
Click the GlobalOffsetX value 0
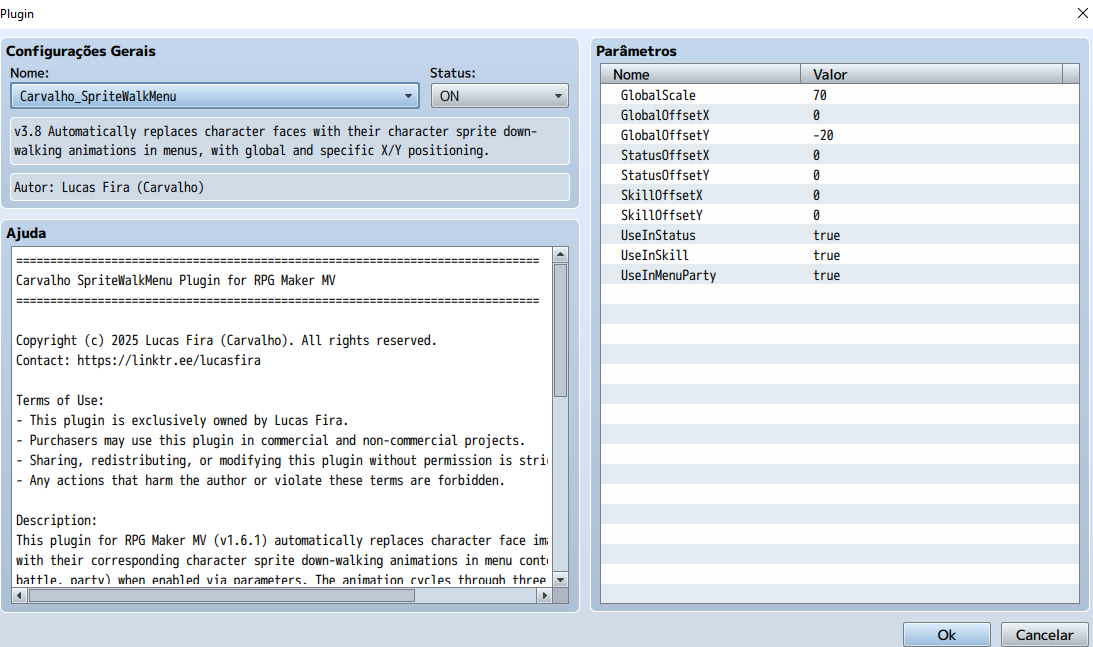click(x=816, y=115)
